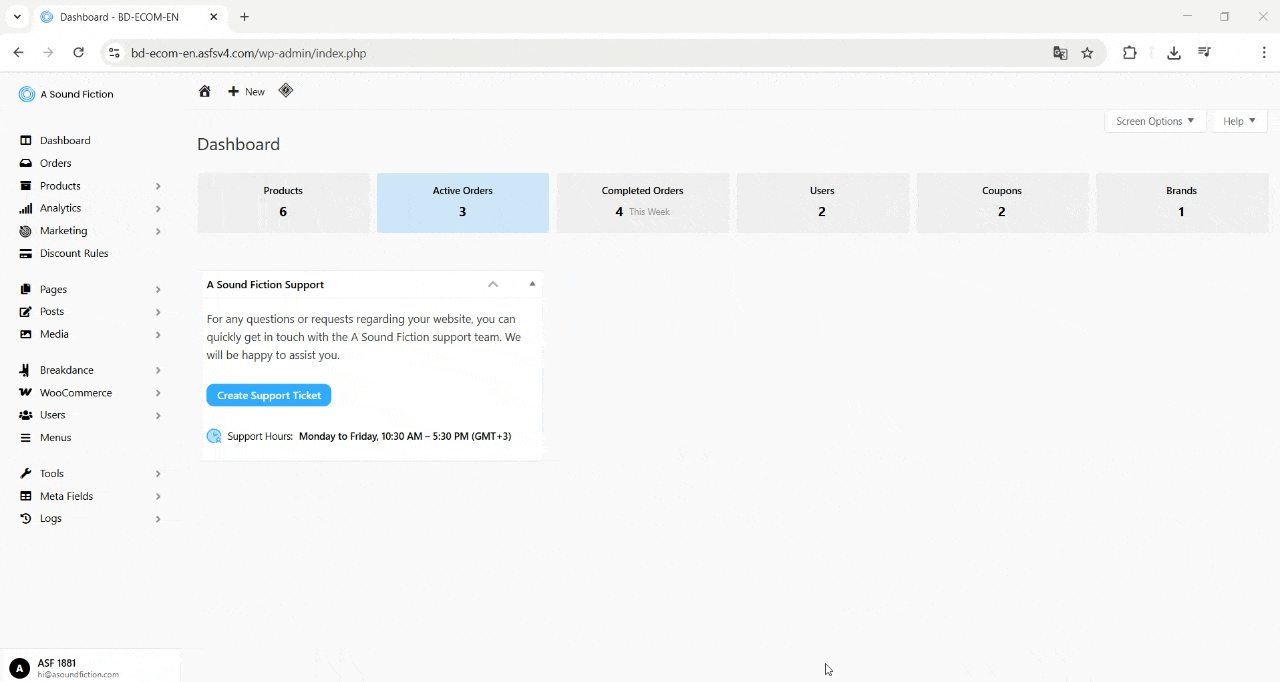Screen dimensions: 1280x682
Task: Open the Discount Rules section
Action: click(x=25, y=253)
